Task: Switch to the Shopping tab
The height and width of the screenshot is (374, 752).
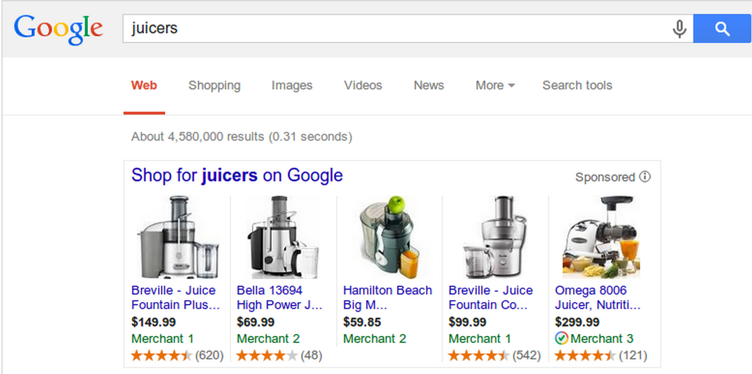Action: (214, 85)
